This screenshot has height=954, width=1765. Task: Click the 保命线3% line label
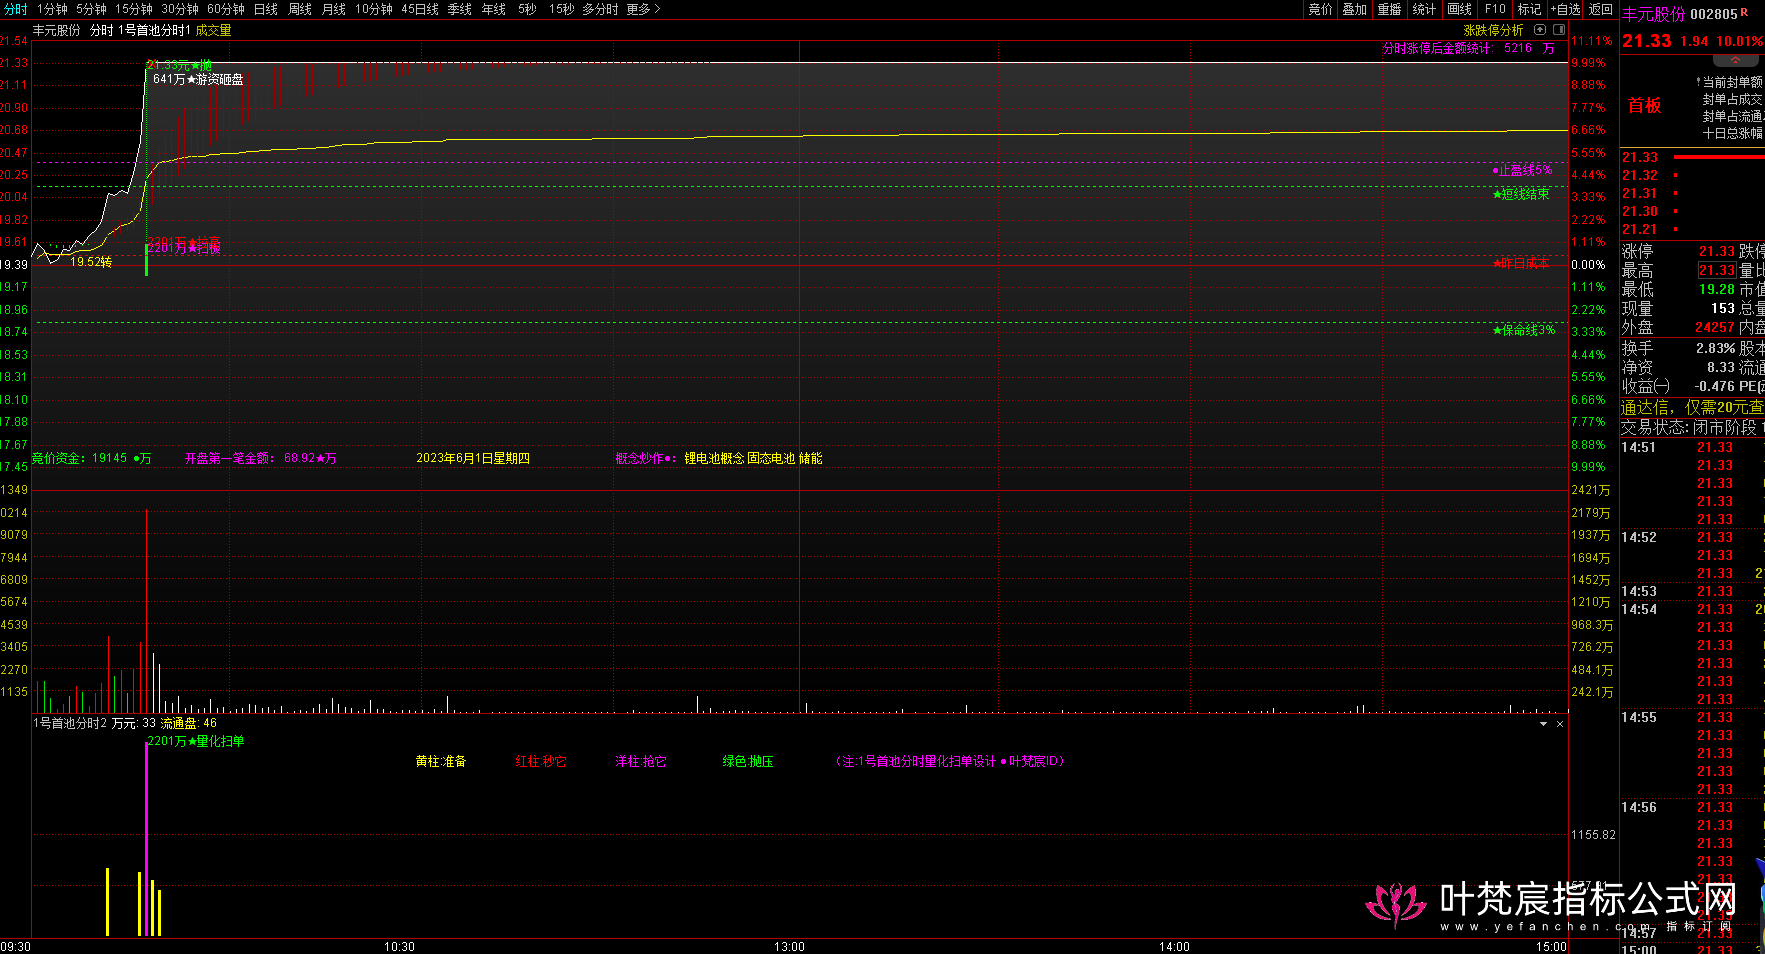pyautogui.click(x=1524, y=330)
